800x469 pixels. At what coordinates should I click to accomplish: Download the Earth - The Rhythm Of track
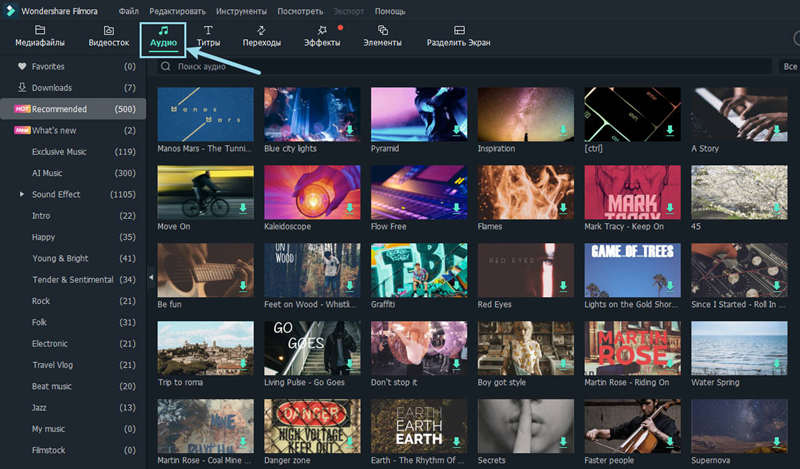click(456, 442)
